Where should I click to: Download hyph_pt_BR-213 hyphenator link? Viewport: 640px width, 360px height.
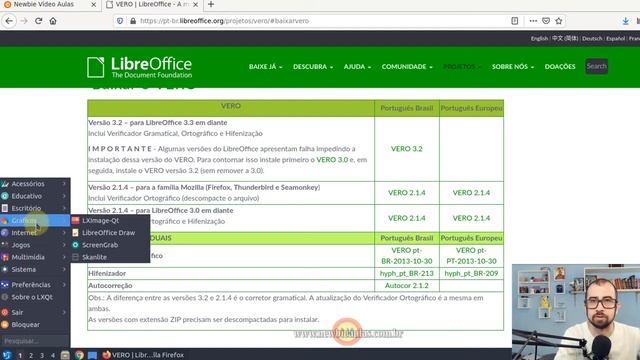[407, 273]
